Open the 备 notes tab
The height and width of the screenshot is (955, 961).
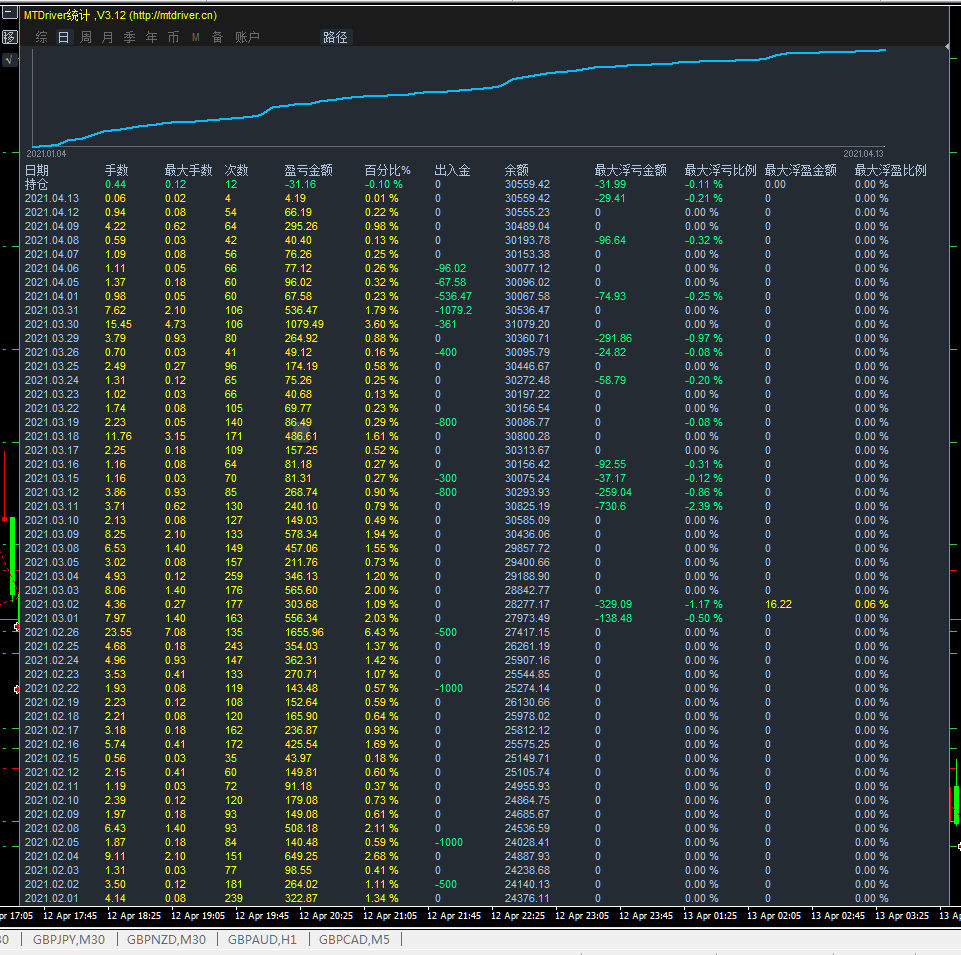tap(217, 37)
